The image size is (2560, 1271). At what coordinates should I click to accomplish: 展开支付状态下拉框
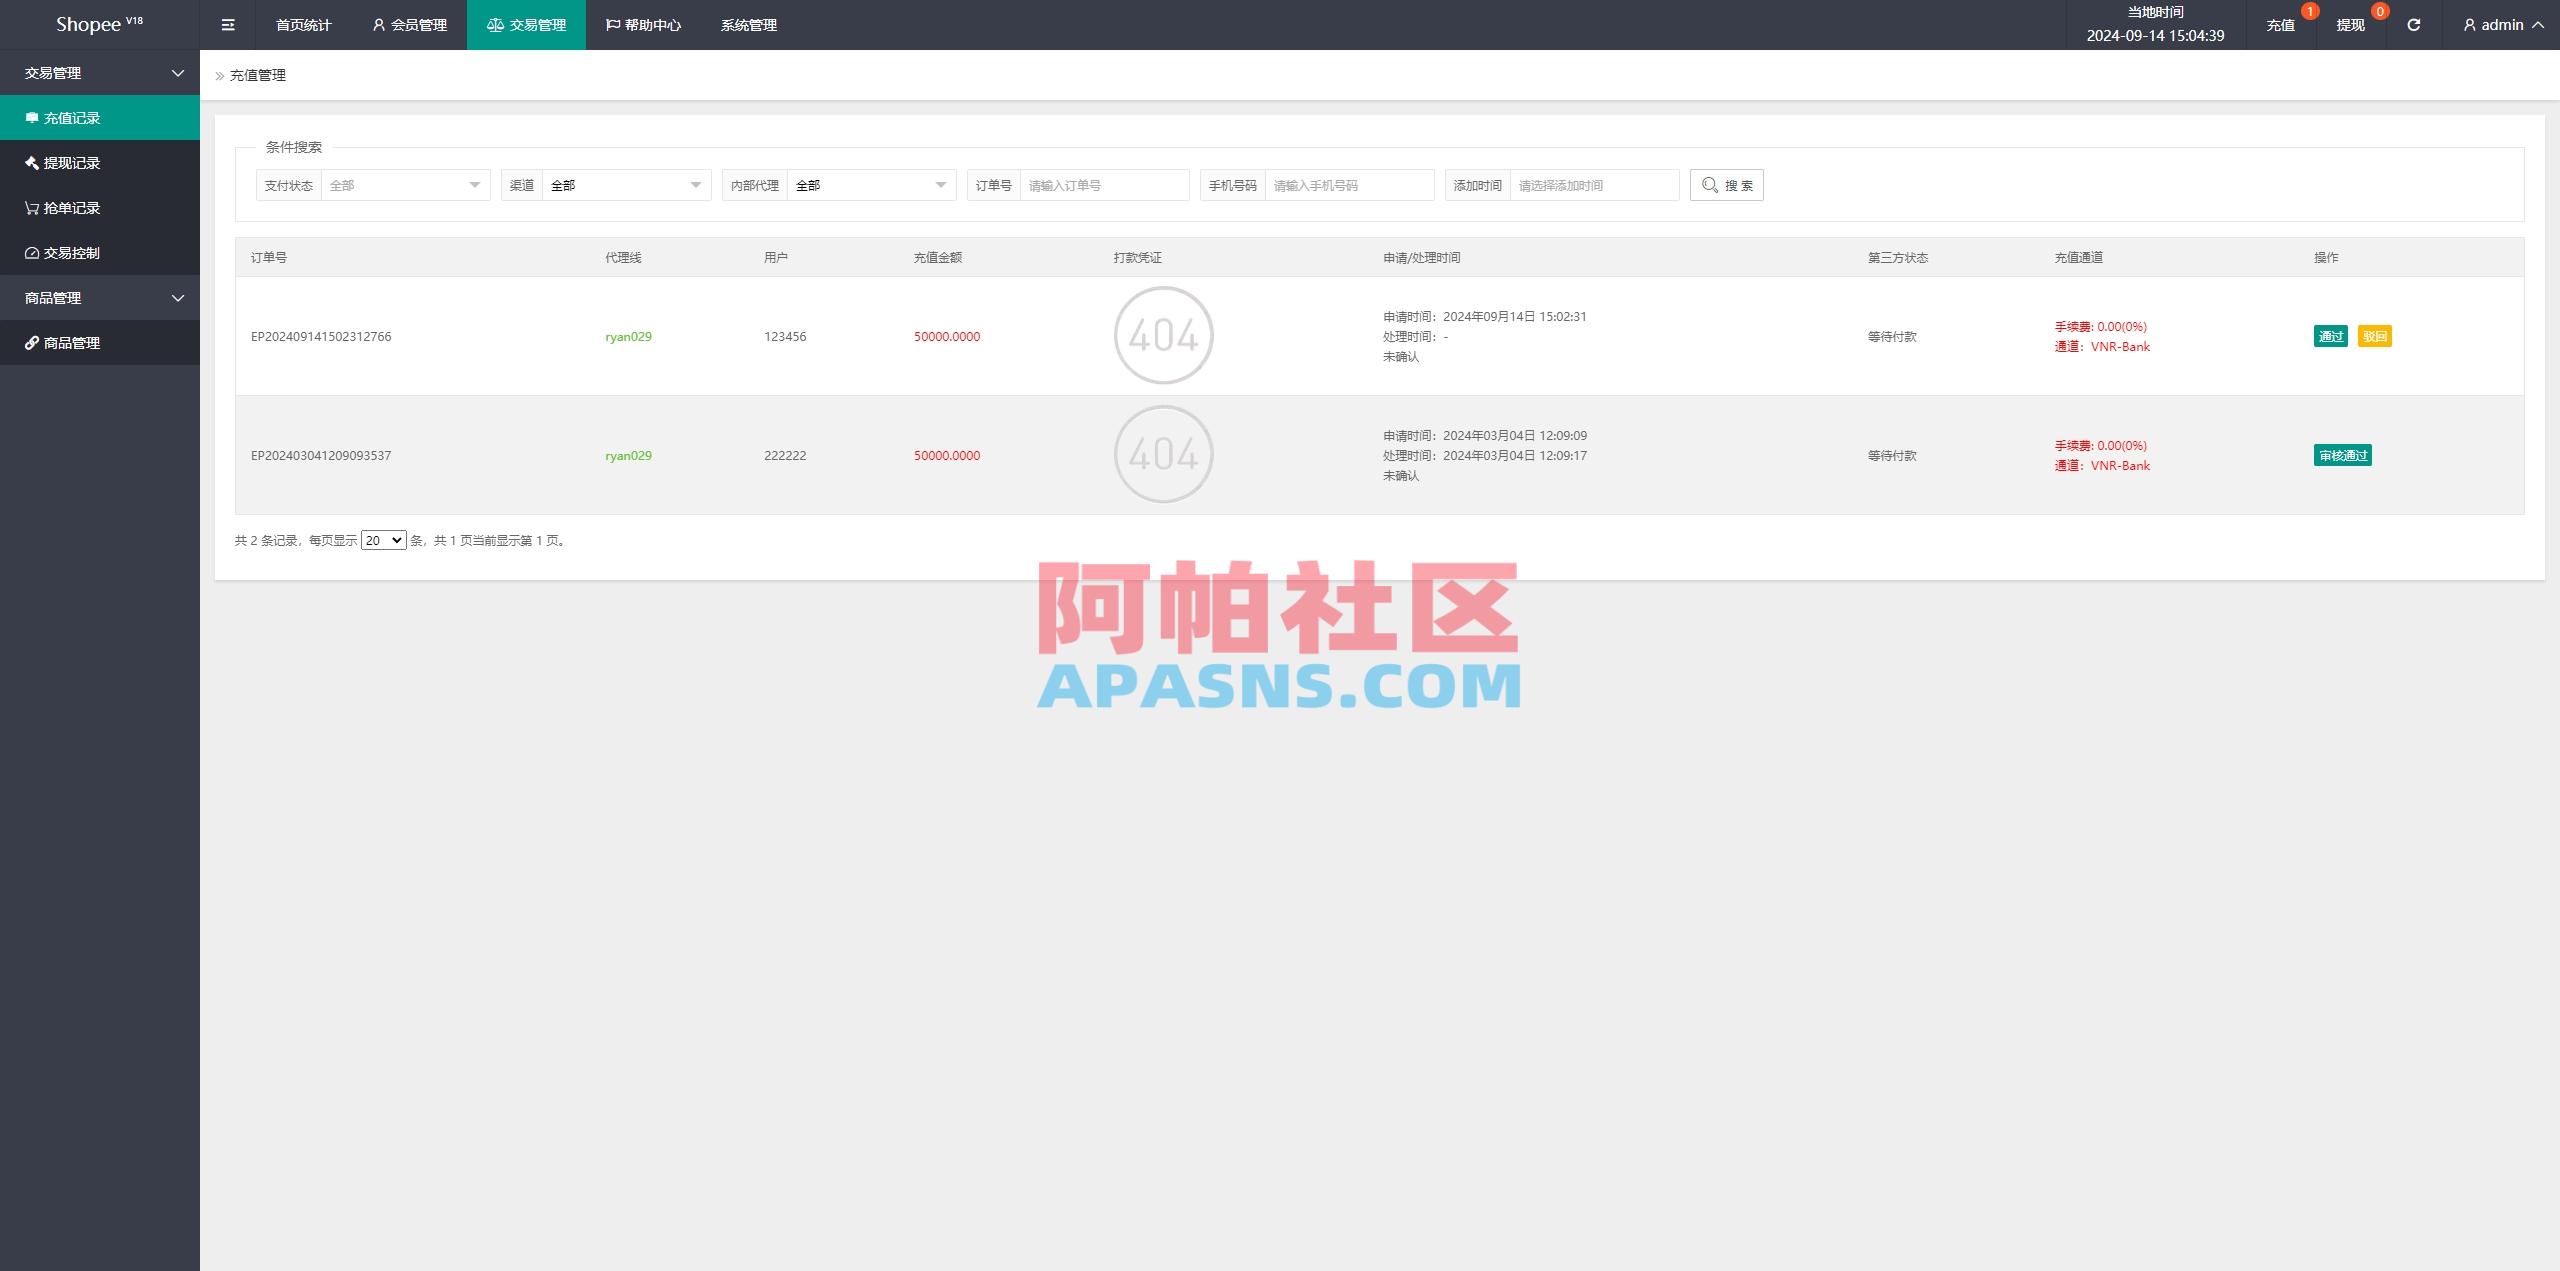[404, 185]
